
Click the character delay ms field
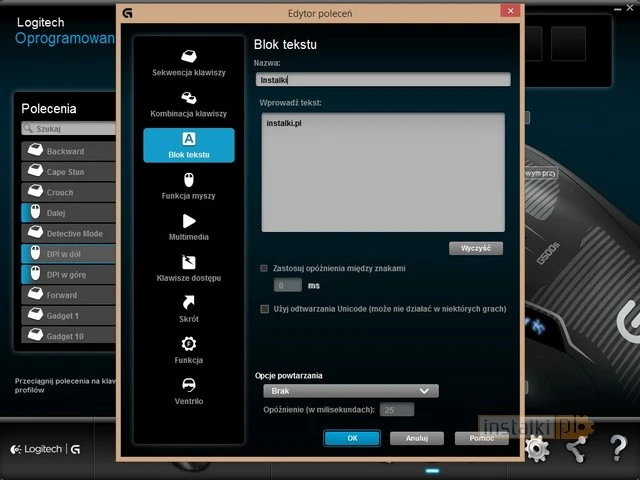(288, 285)
